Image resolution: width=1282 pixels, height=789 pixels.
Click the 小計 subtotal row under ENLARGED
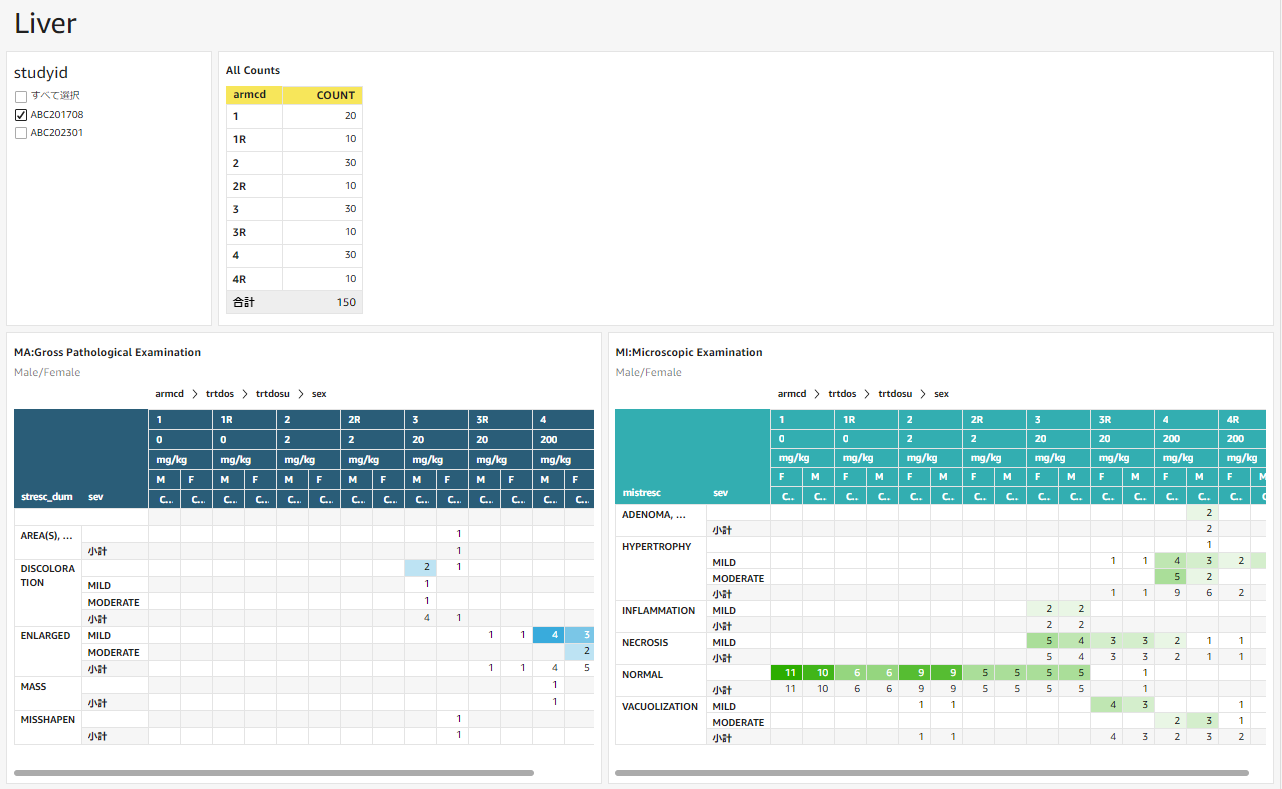[x=96, y=667]
